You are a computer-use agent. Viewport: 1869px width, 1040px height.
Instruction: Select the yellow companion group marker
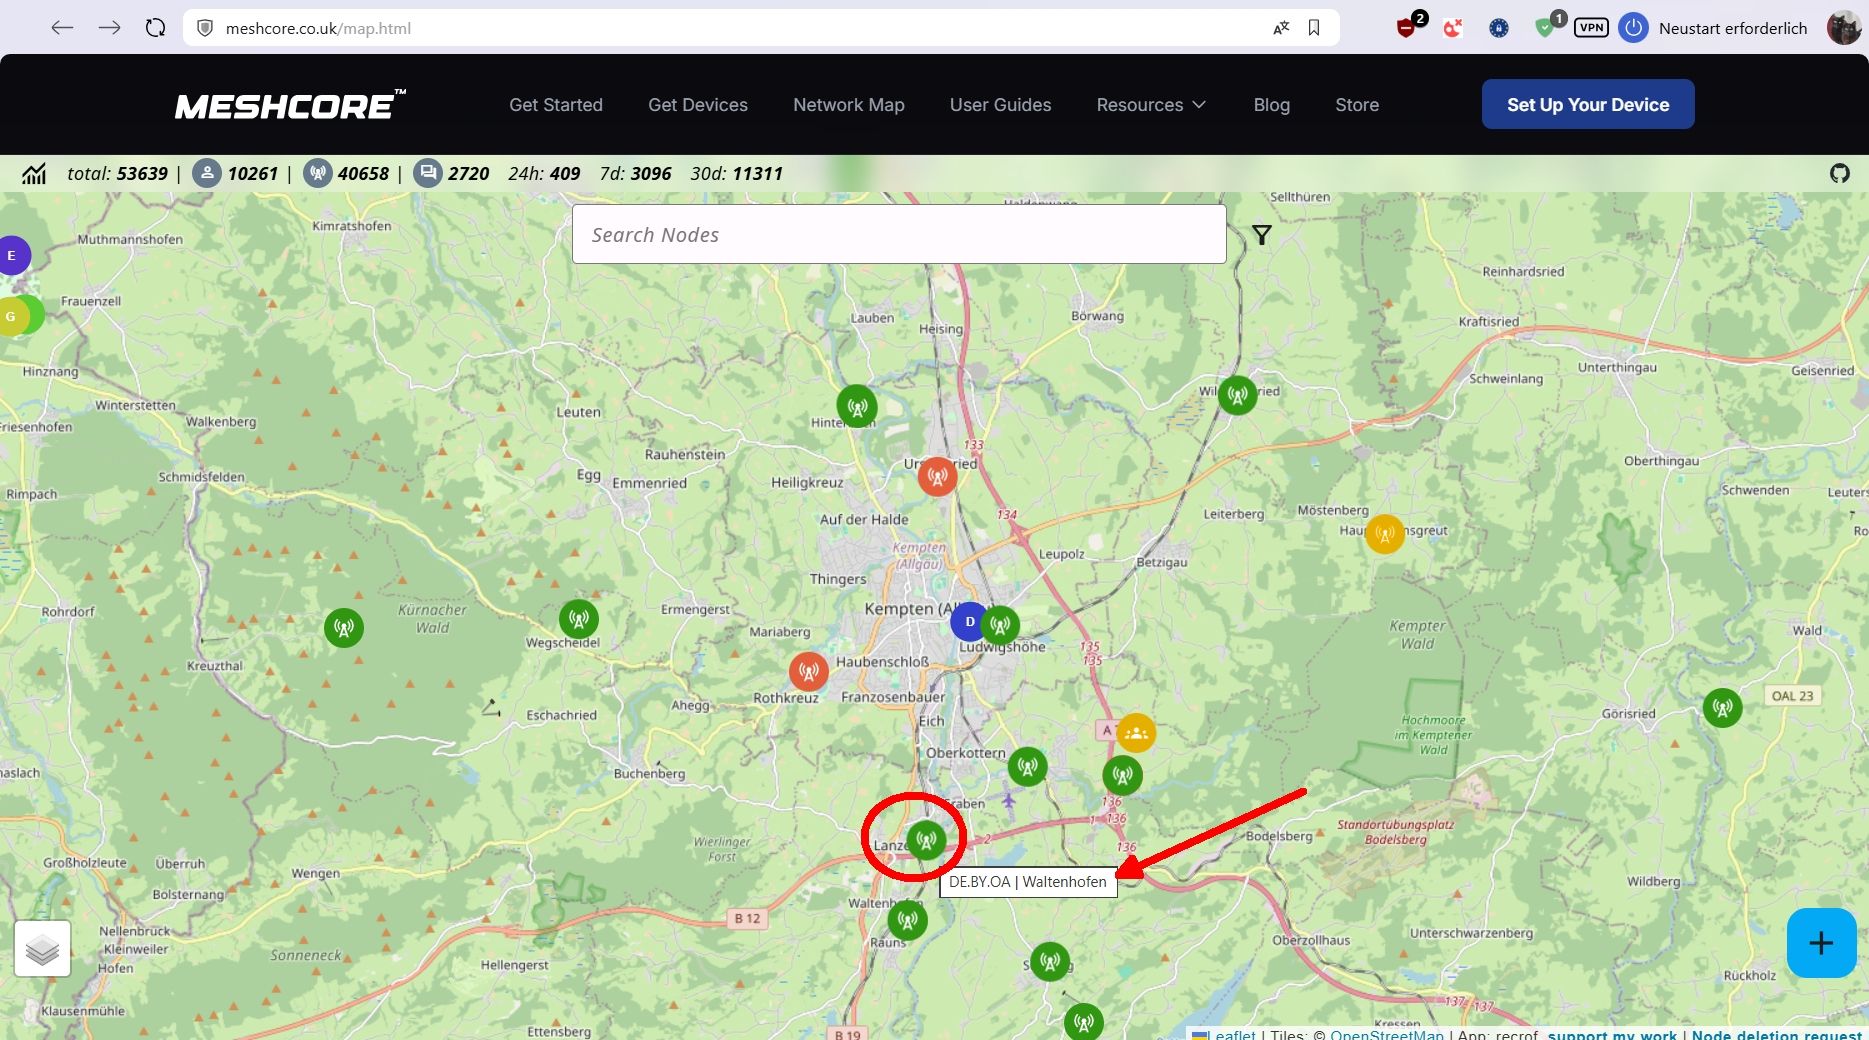coord(1136,733)
